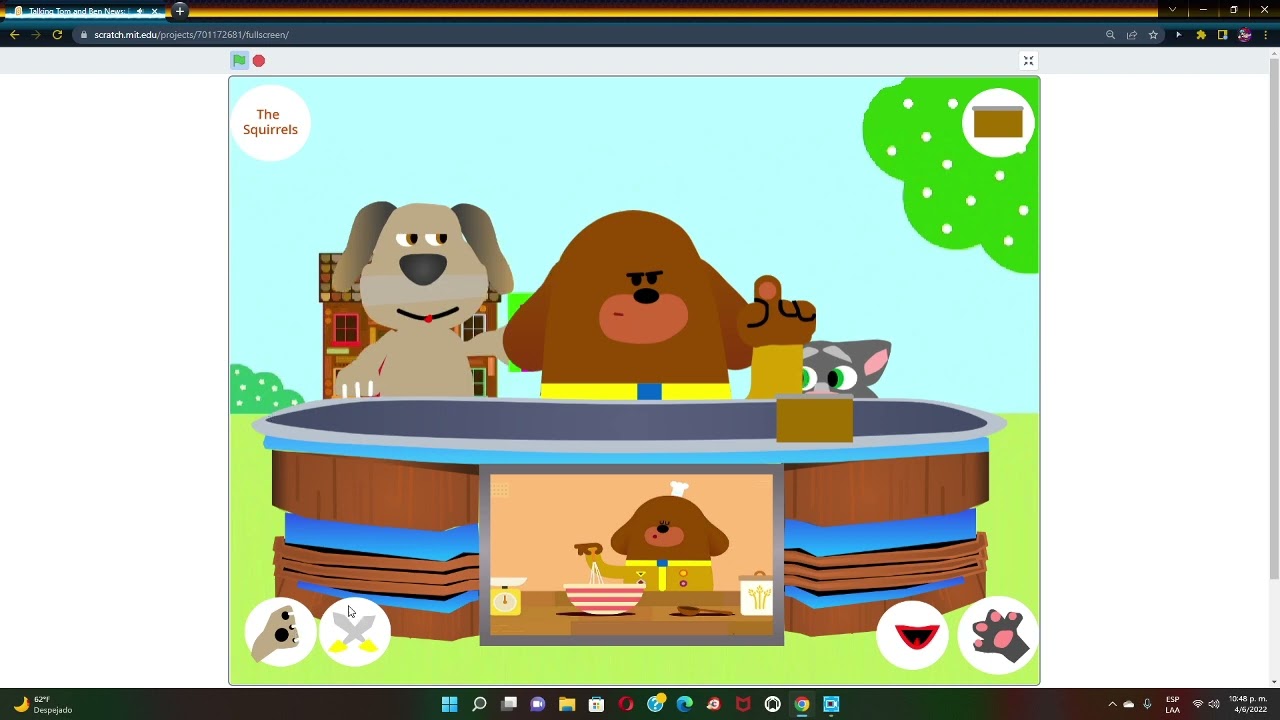Open the screen recorder app on taskbar
Viewport: 1280px width, 720px height.
(x=831, y=704)
